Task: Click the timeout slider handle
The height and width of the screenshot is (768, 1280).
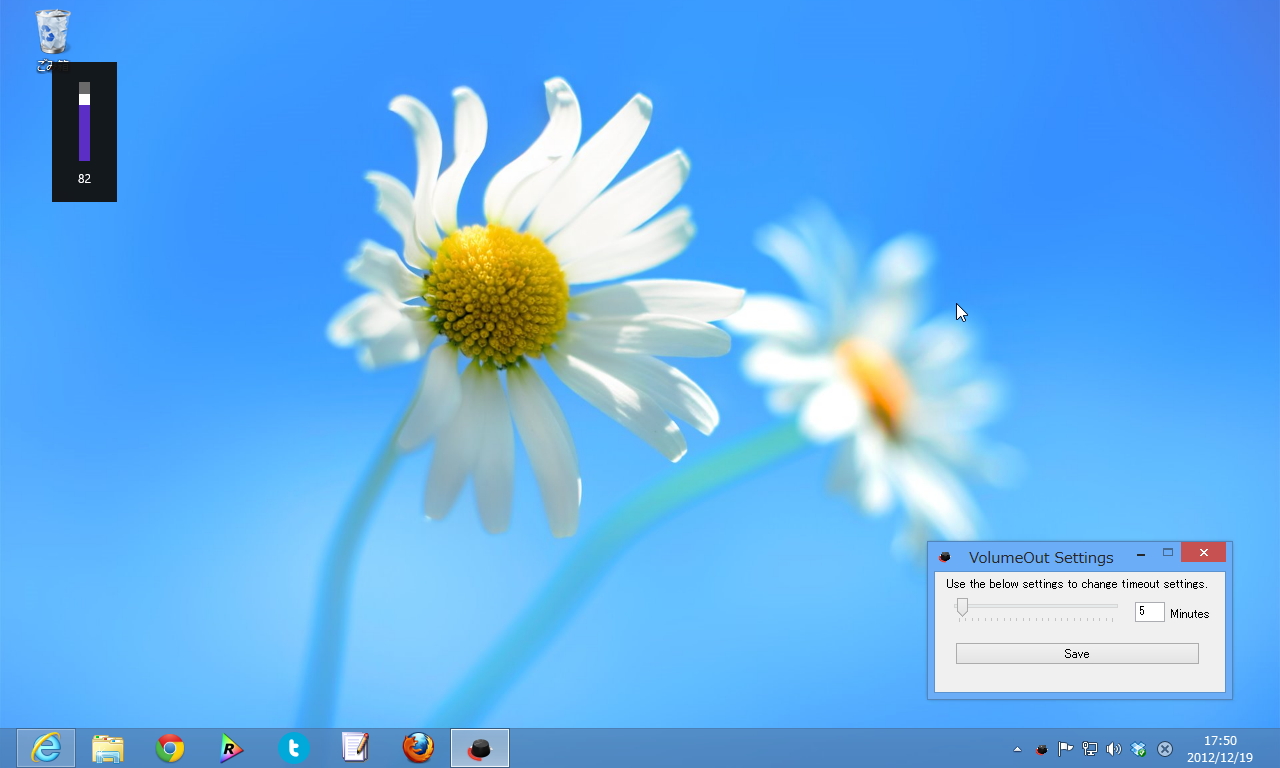Action: click(963, 606)
